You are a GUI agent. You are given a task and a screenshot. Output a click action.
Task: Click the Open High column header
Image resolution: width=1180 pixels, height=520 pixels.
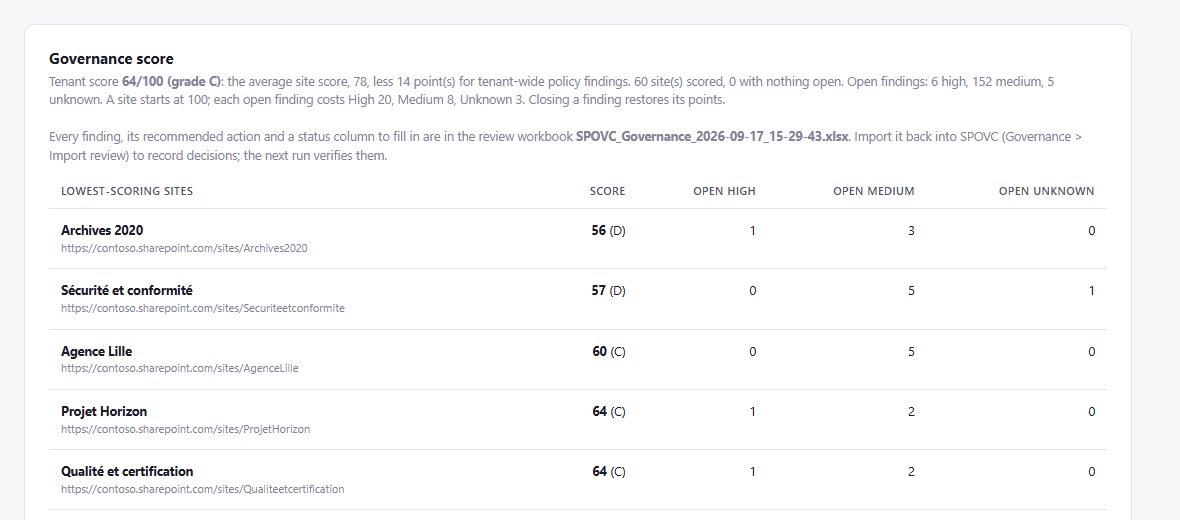[724, 191]
